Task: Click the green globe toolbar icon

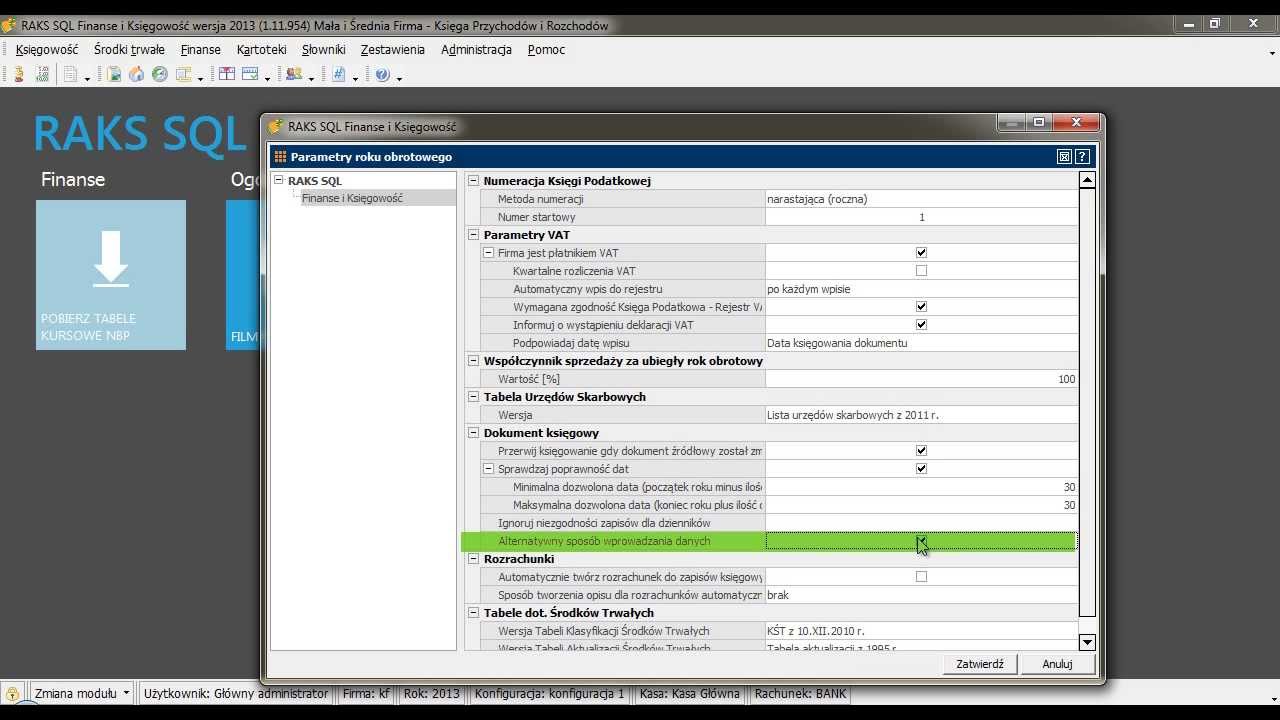Action: click(x=160, y=75)
